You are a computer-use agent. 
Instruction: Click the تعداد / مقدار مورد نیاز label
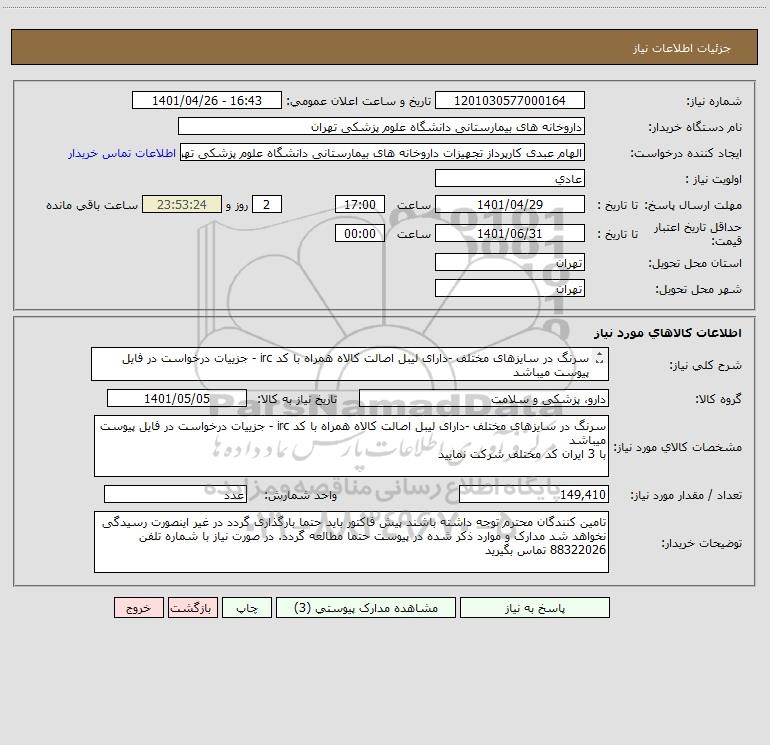(x=686, y=495)
